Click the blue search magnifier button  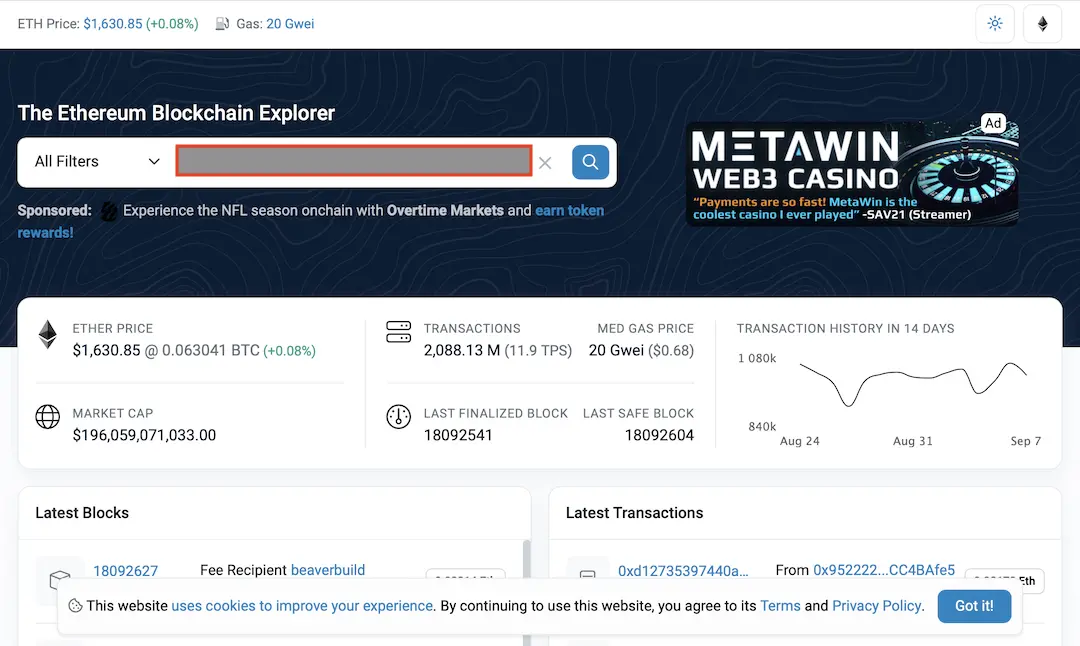[590, 162]
